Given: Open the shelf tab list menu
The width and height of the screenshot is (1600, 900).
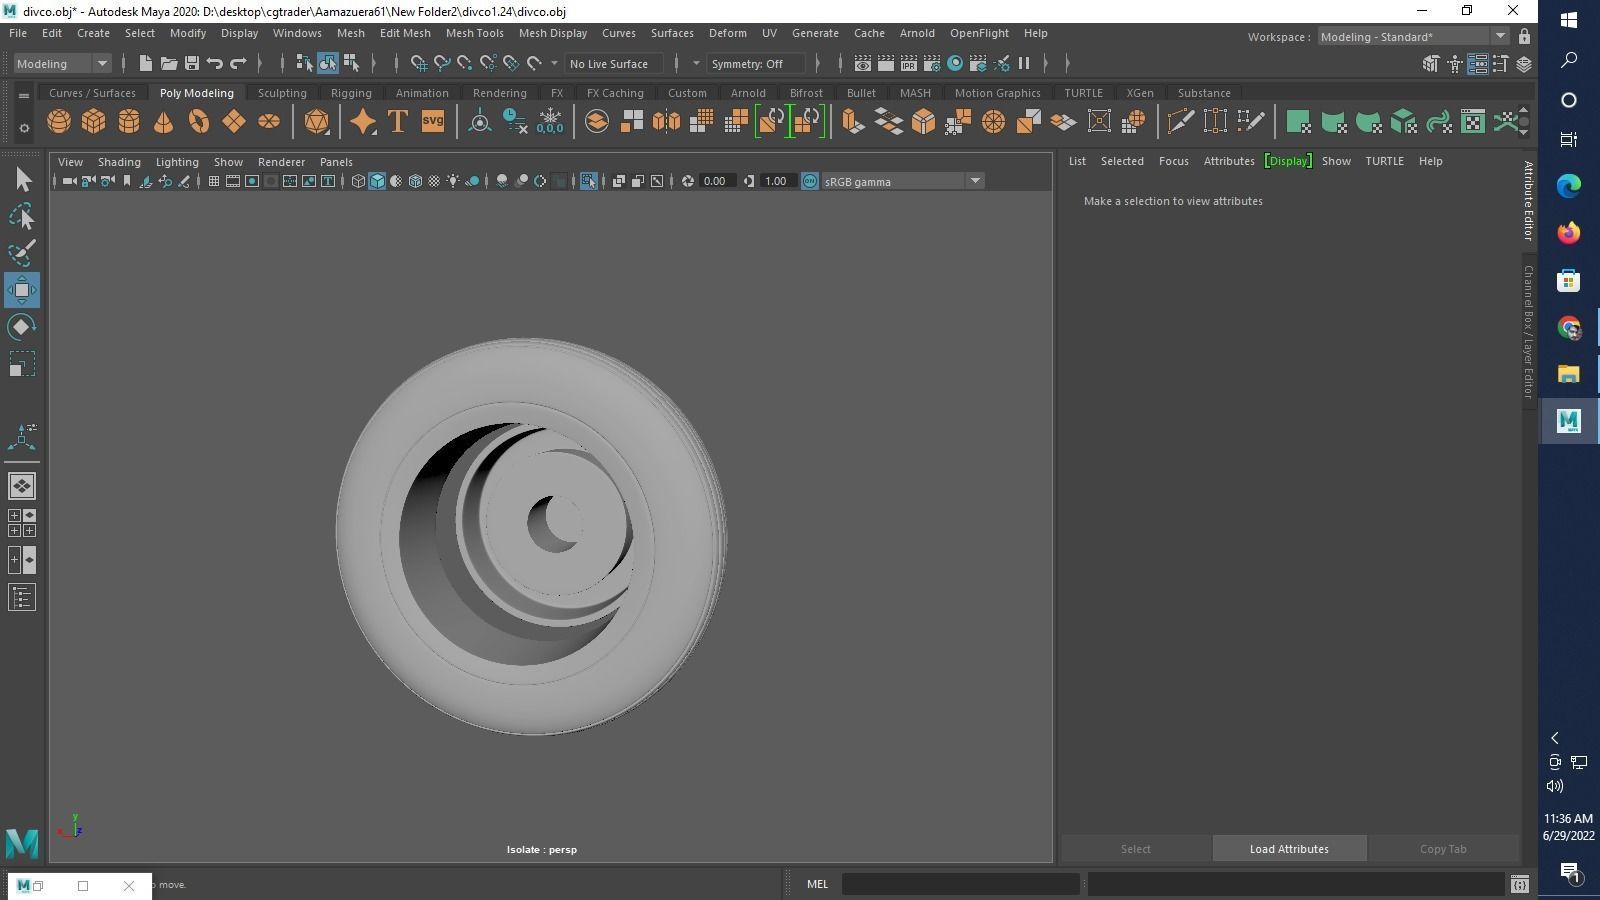Looking at the screenshot, I should (24, 96).
